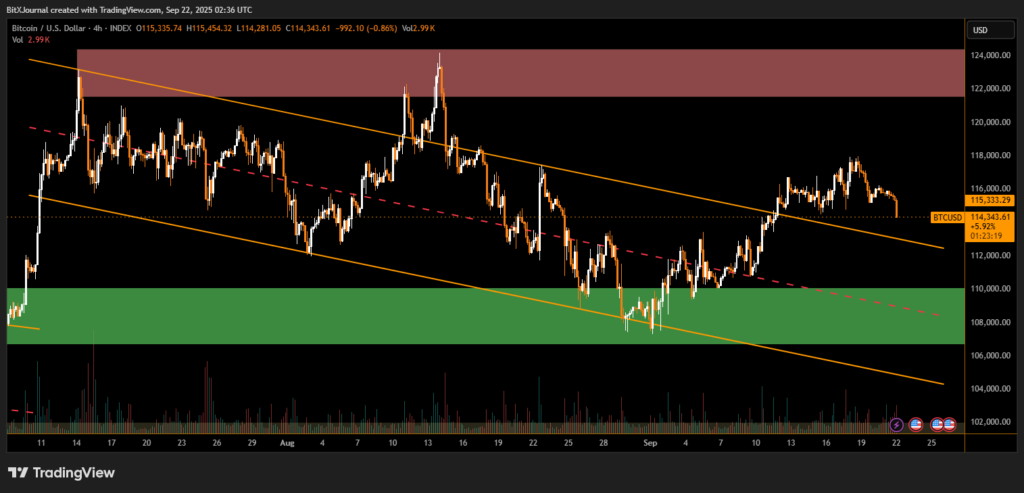Click the 108,000.00 price axis level
Image resolution: width=1024 pixels, height=493 pixels.
pos(990,322)
